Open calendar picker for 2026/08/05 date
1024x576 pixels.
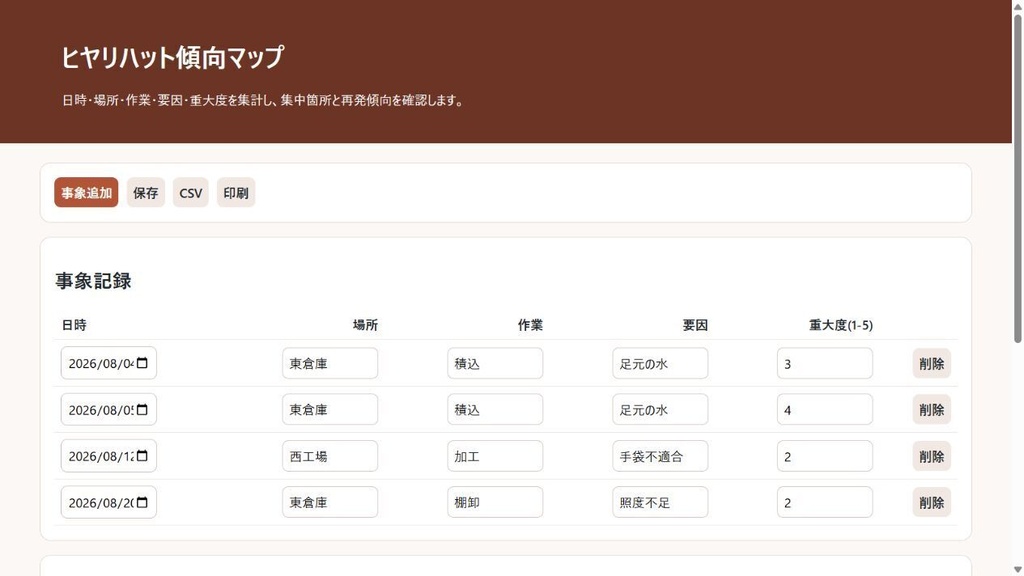(x=142, y=409)
